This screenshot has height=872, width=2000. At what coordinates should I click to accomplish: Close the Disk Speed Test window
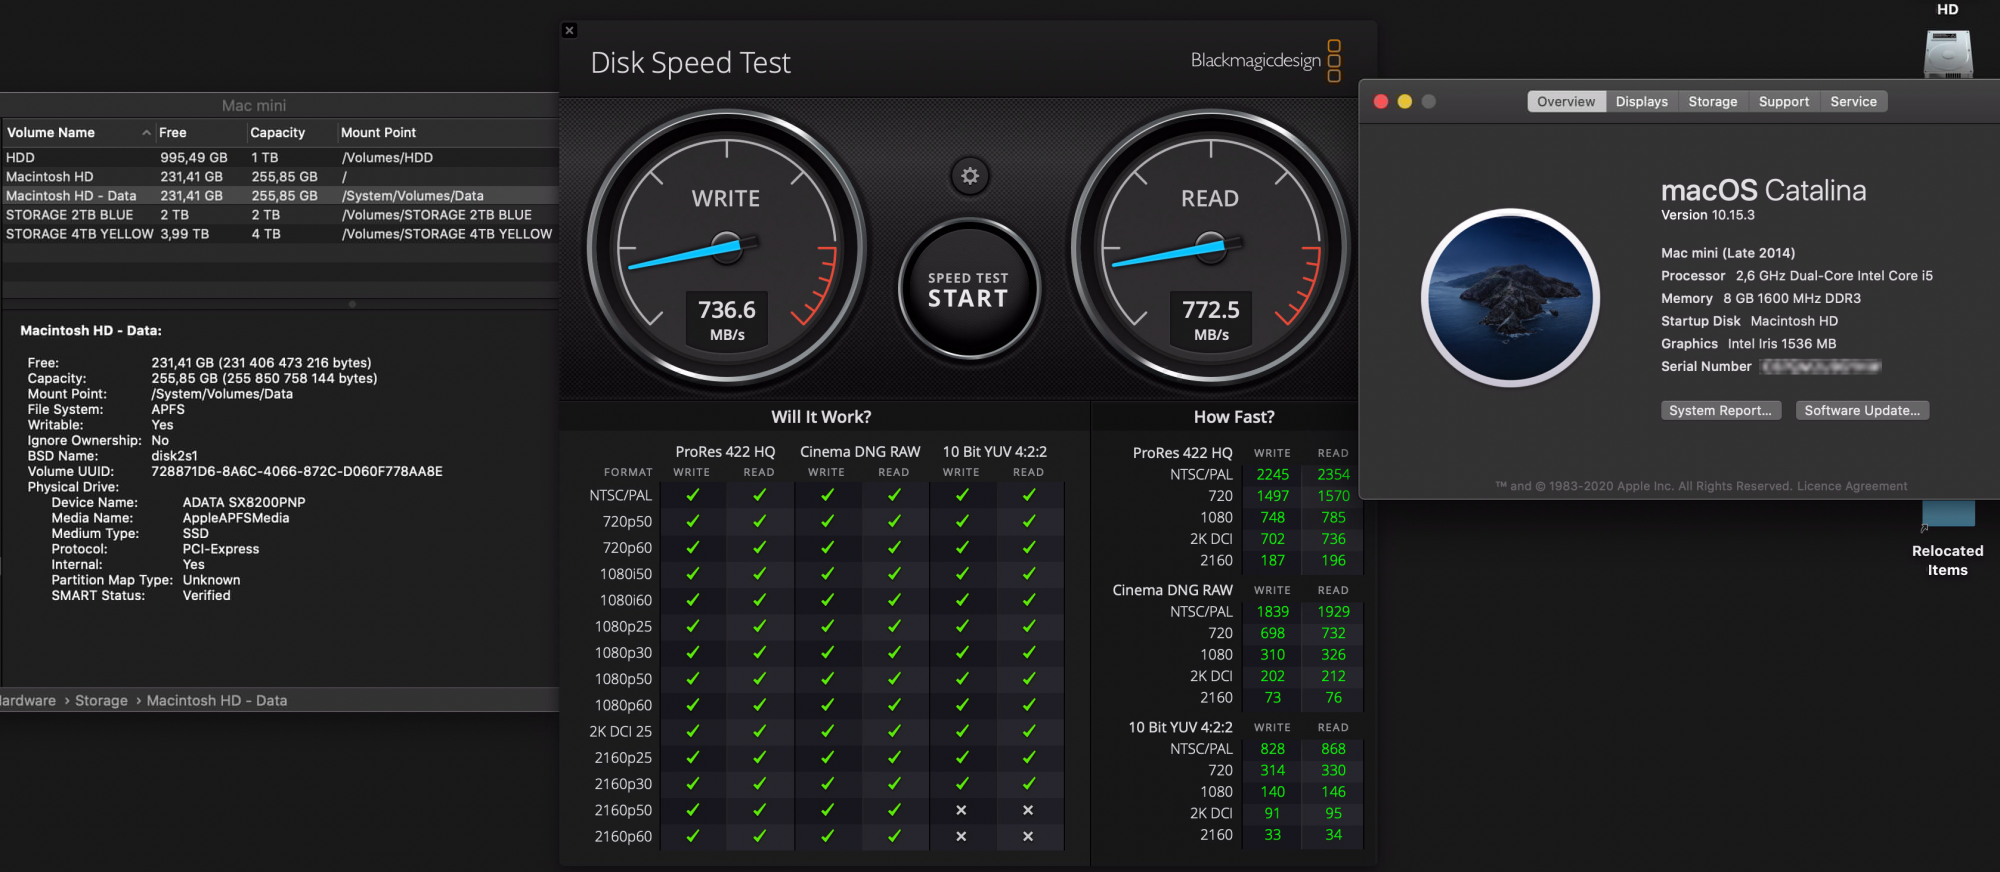click(569, 30)
